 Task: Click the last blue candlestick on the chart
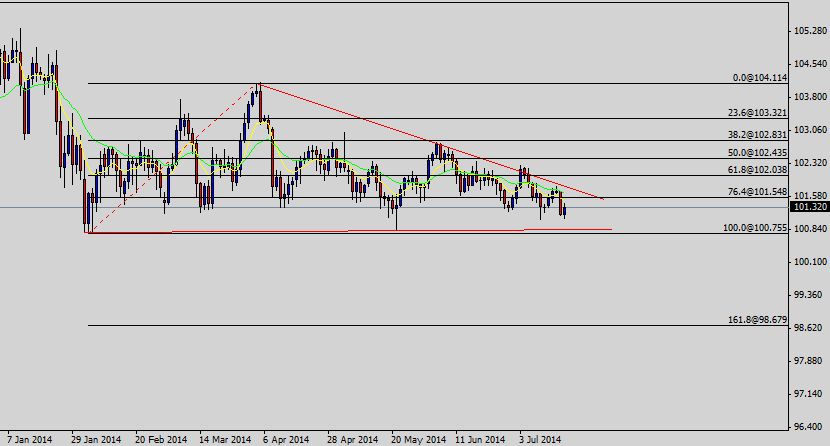(x=566, y=210)
